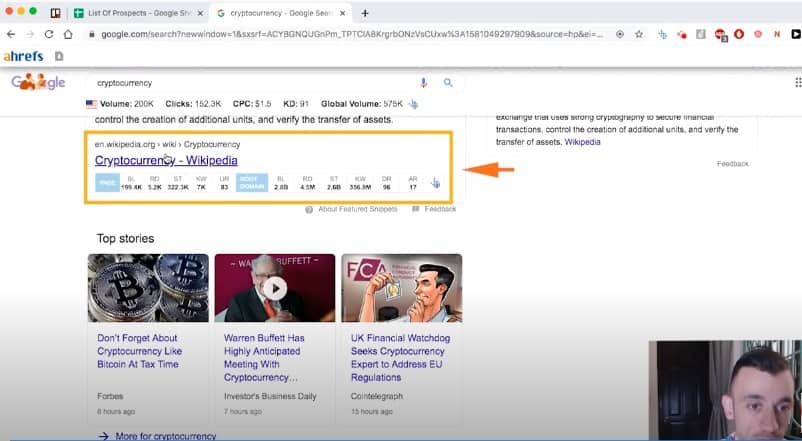Click the page BL value 199.4K
Viewport: 802px width, 441px height.
[x=131, y=187]
